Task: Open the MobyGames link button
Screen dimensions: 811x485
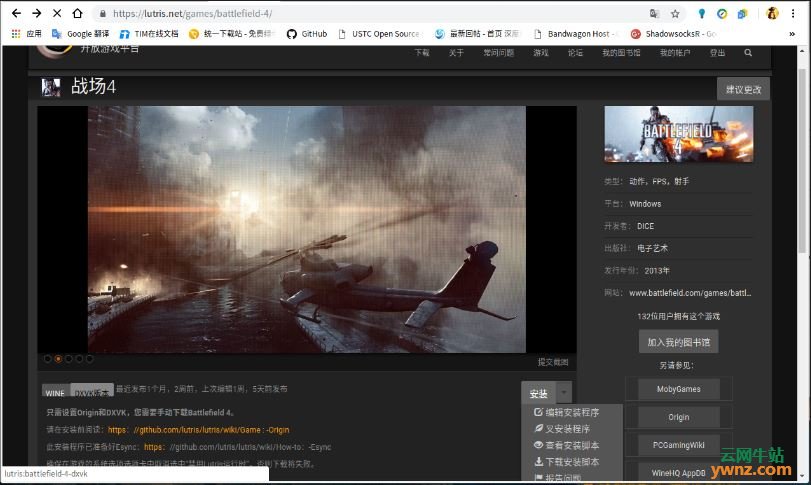Action: click(679, 389)
